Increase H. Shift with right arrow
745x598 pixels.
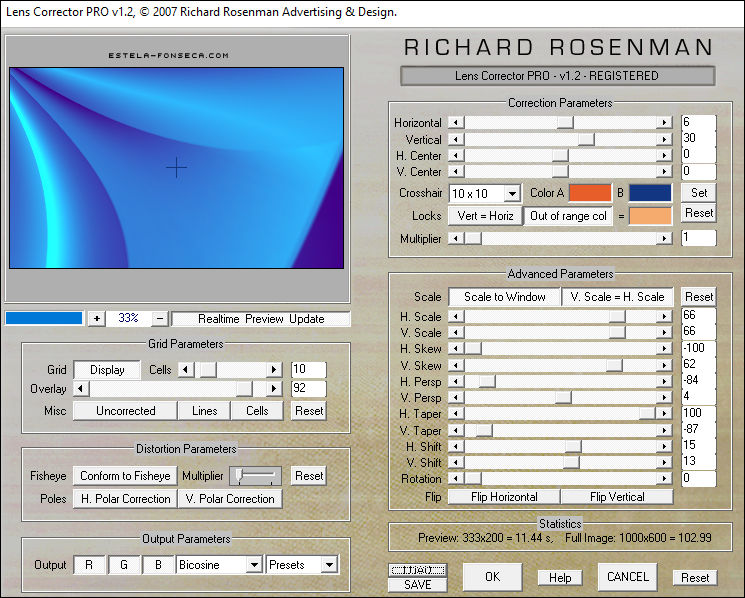point(664,446)
